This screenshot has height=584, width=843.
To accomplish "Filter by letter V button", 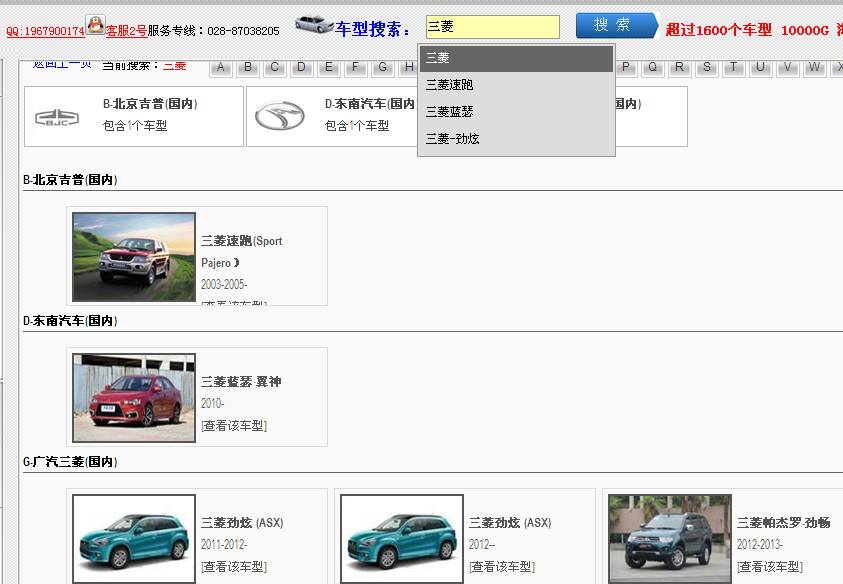I will (x=788, y=68).
